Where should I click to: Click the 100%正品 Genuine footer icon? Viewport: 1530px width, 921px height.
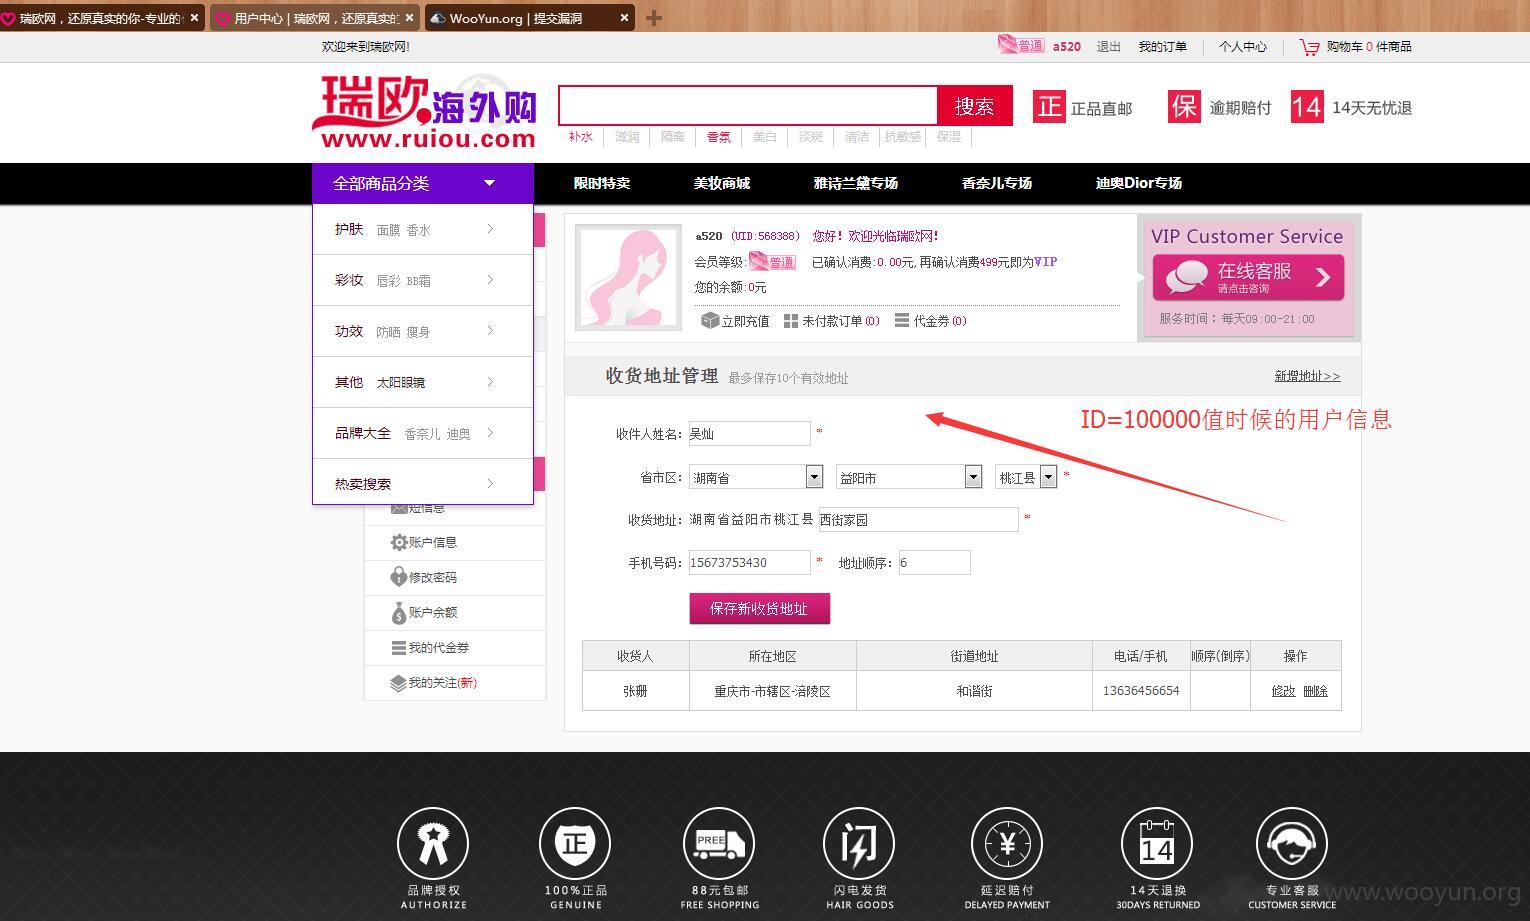click(x=575, y=843)
